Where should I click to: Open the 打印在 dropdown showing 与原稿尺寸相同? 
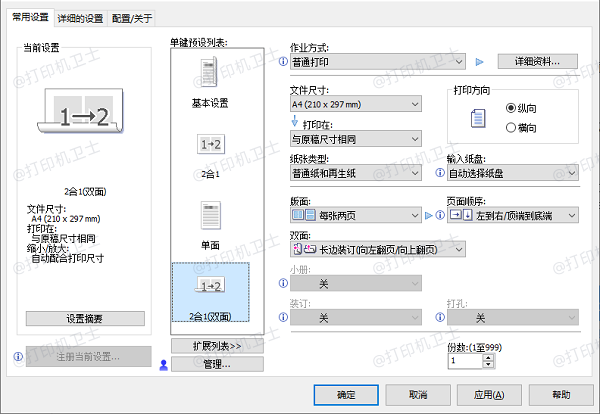pos(356,139)
